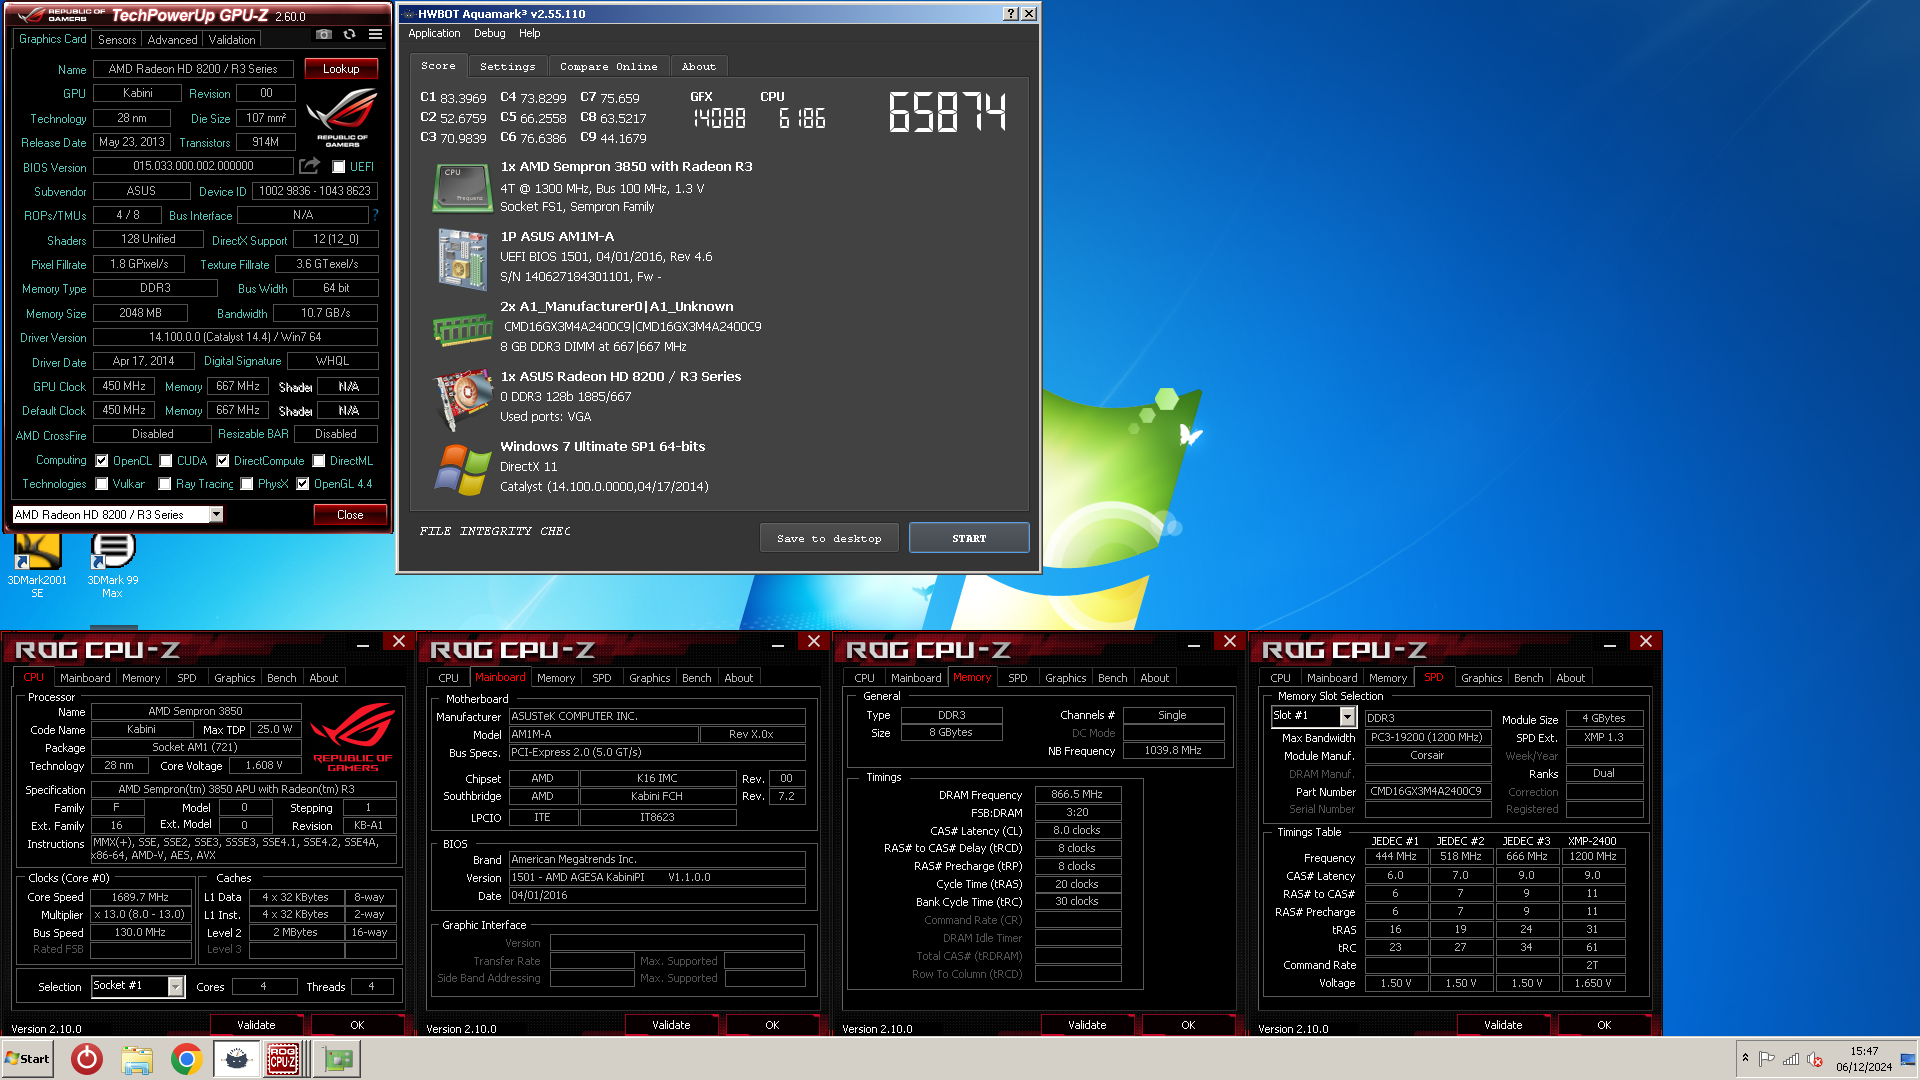Open the Windows Start button
The height and width of the screenshot is (1080, 1920).
click(x=27, y=1059)
